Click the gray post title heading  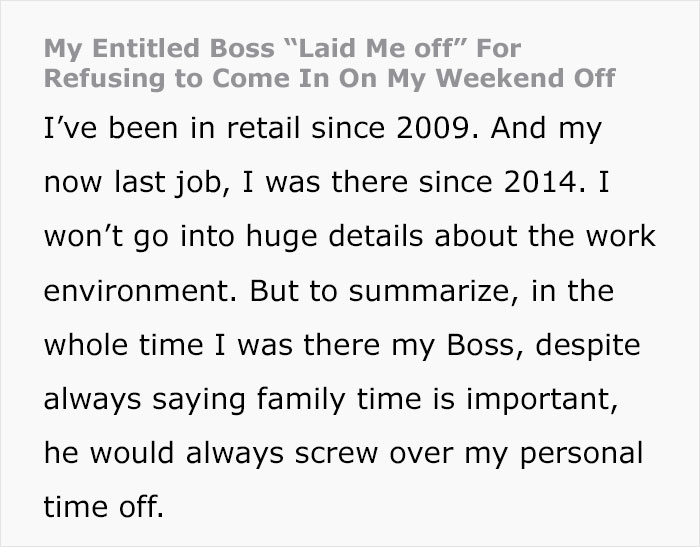tap(330, 62)
